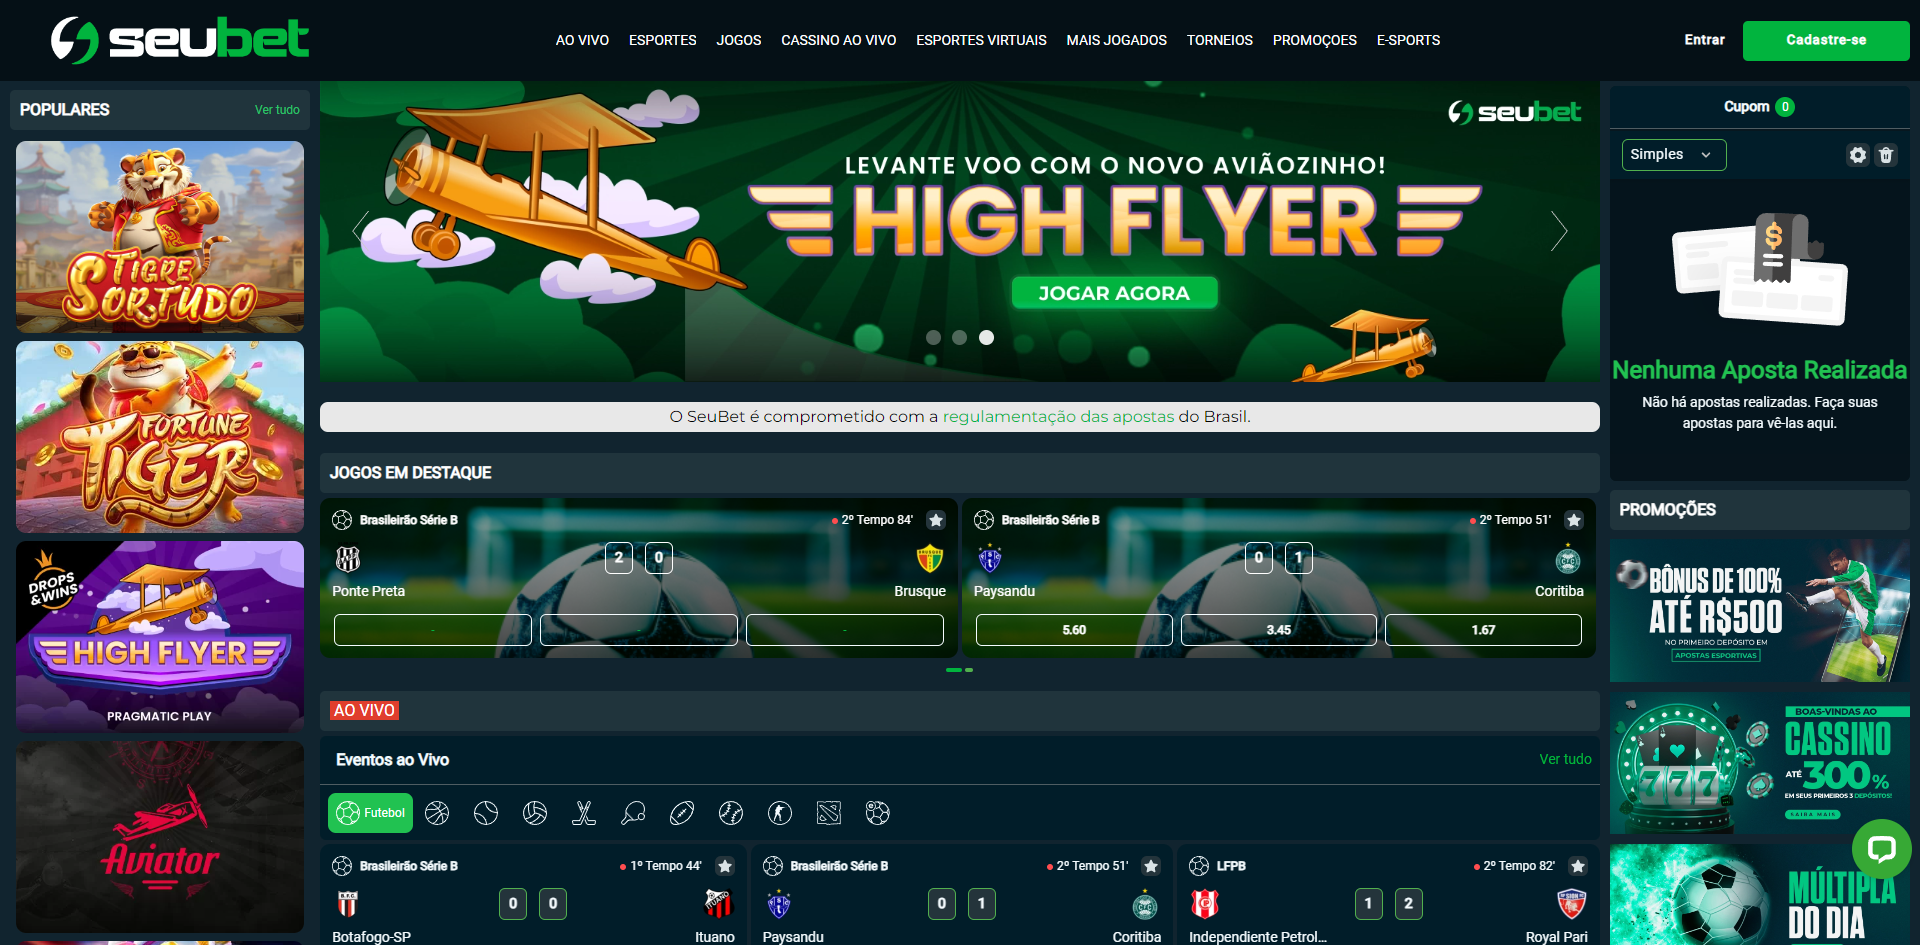Click the Ponte Preta team name
The image size is (1920, 945).
point(369,591)
